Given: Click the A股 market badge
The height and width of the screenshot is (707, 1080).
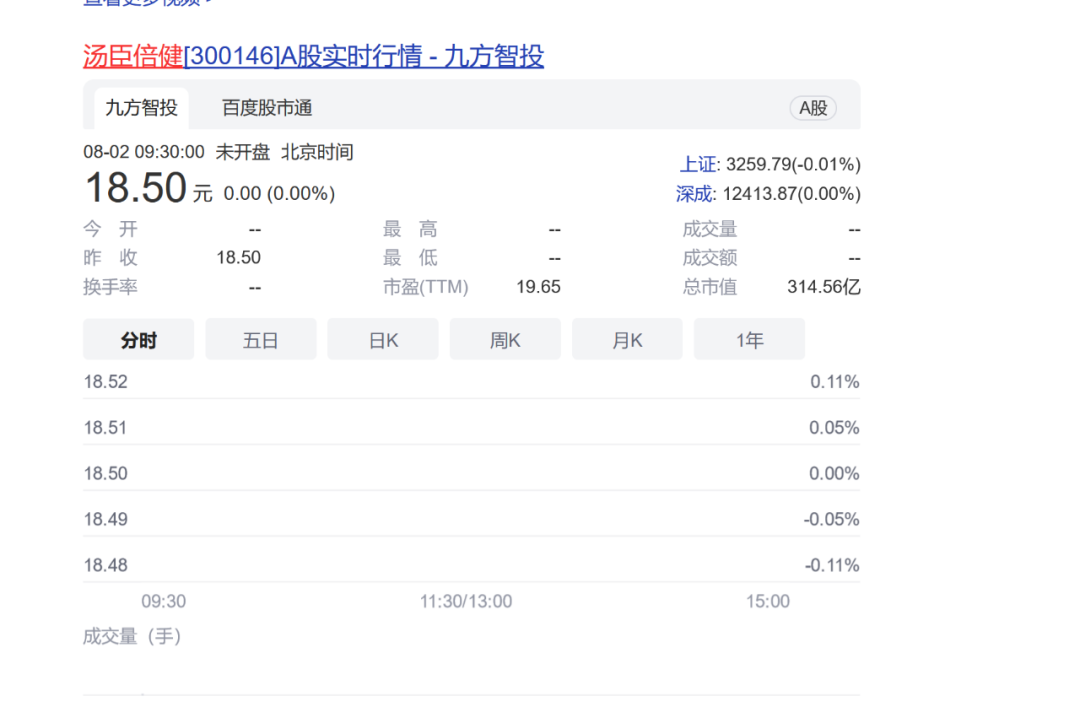Looking at the screenshot, I should coord(812,108).
